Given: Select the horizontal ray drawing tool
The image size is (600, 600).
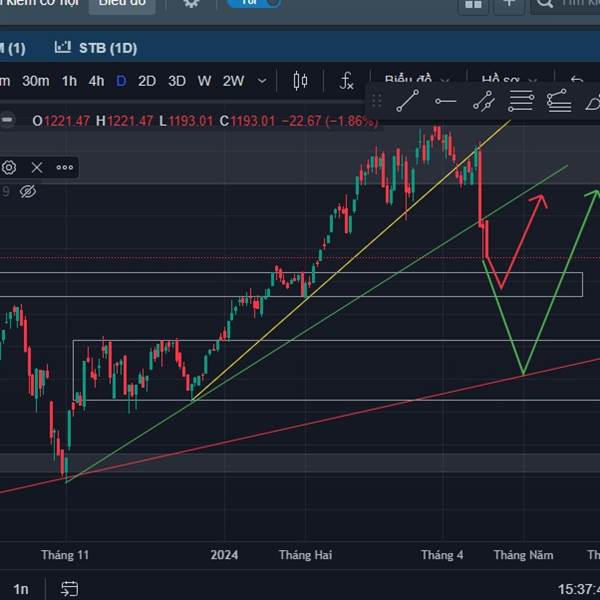Looking at the screenshot, I should coord(446,101).
